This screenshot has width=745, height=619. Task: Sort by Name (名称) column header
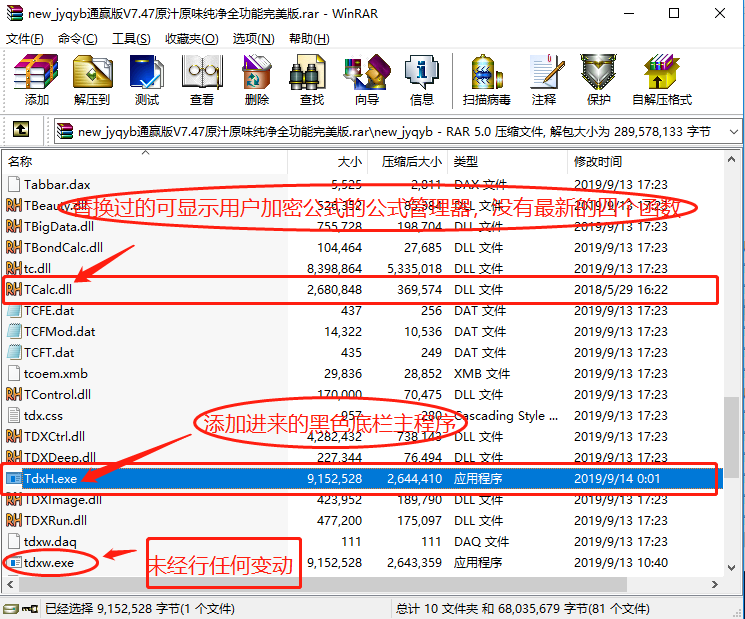144,162
